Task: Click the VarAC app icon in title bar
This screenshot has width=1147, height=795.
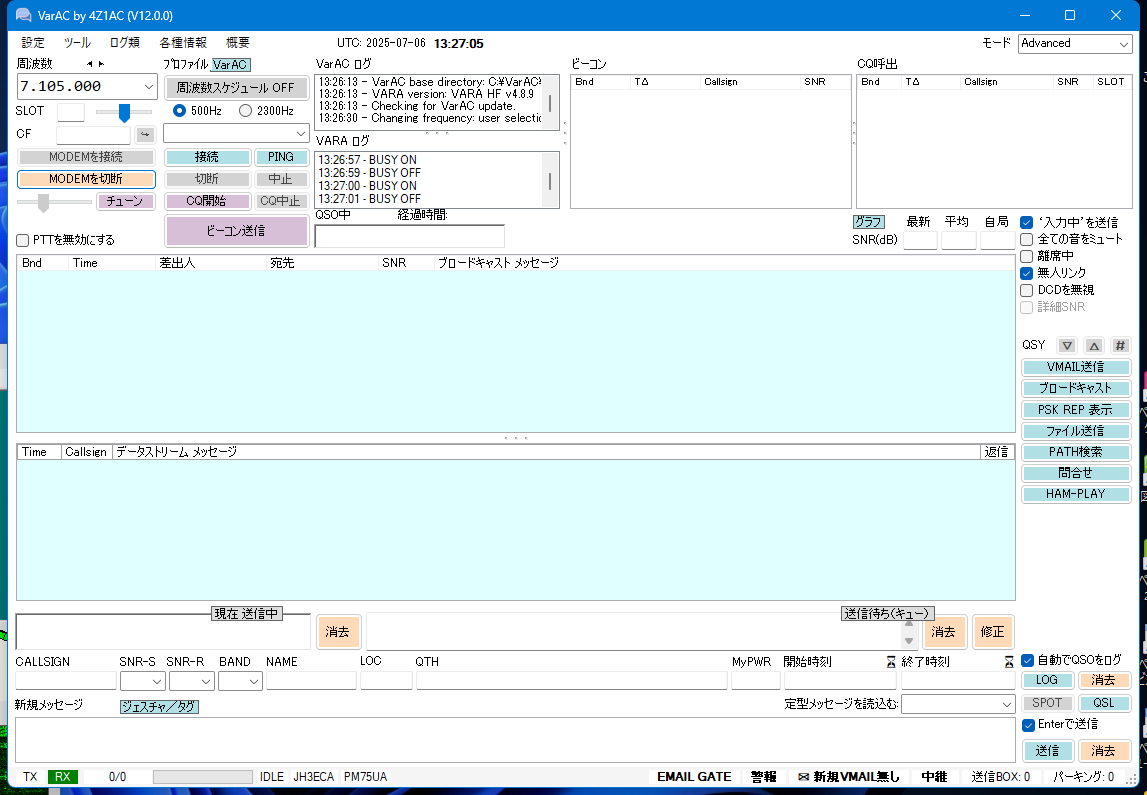Action: click(x=23, y=15)
